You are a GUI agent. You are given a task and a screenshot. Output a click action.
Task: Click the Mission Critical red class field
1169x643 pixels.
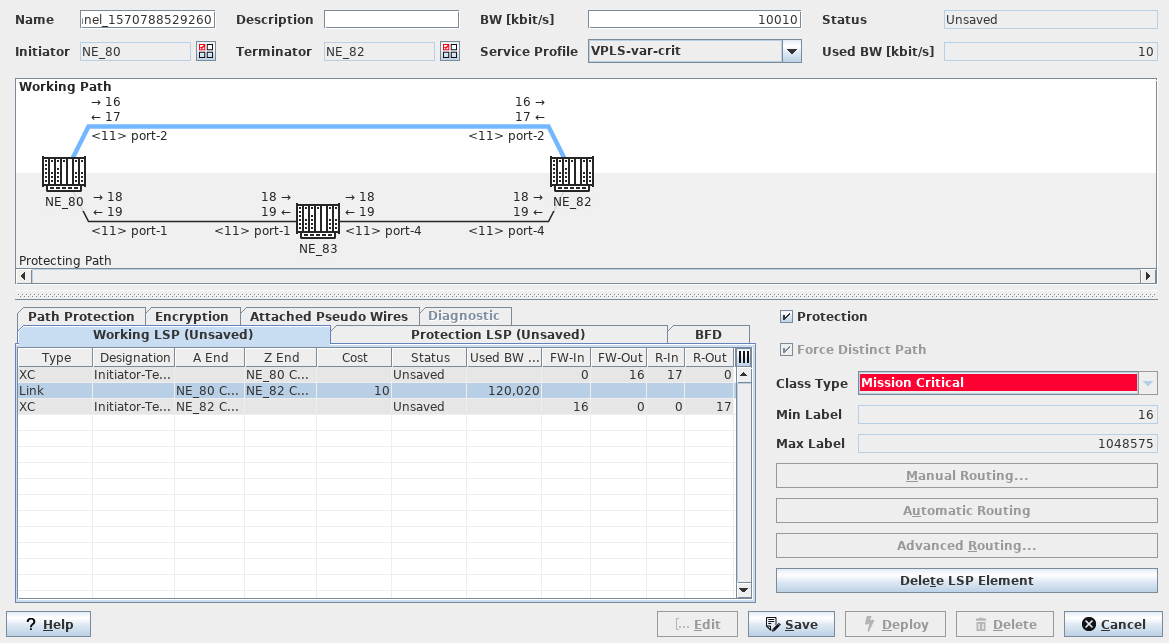point(997,383)
